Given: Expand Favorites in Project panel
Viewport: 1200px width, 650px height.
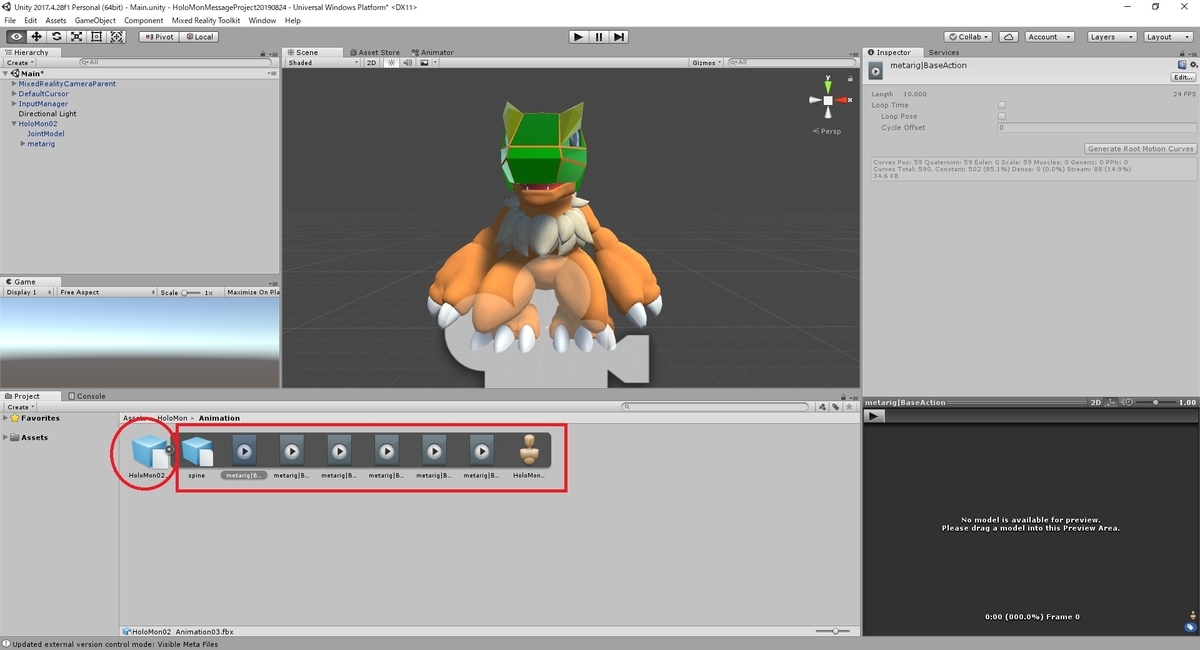Looking at the screenshot, I should [7, 419].
